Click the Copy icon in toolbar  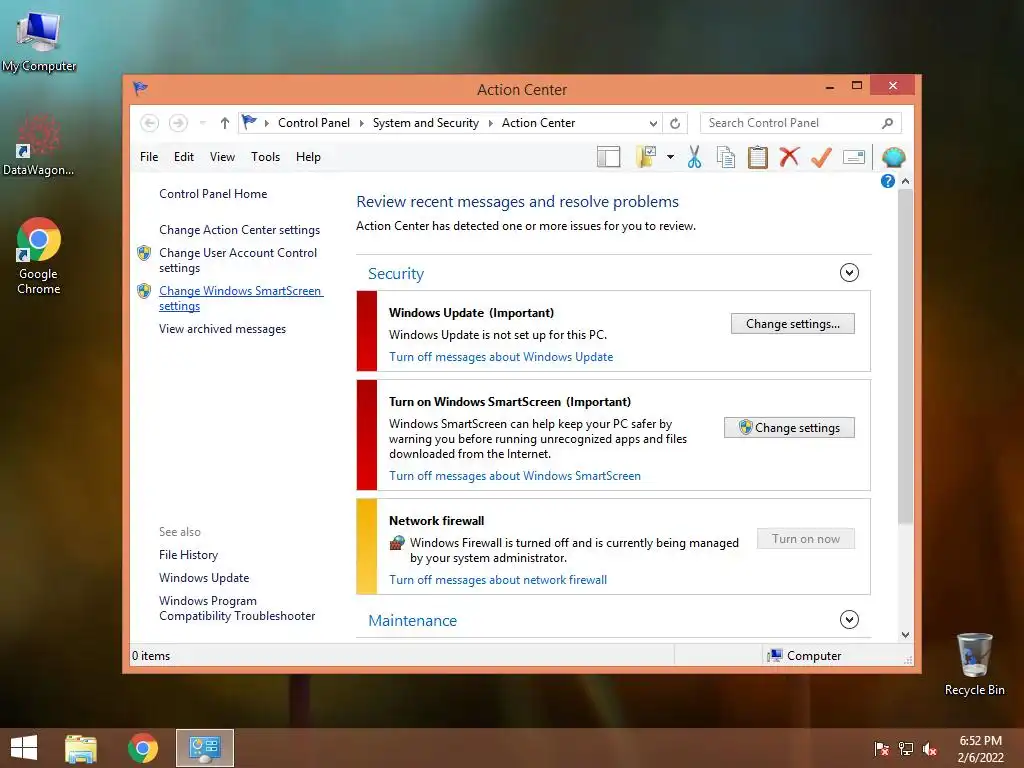(726, 157)
